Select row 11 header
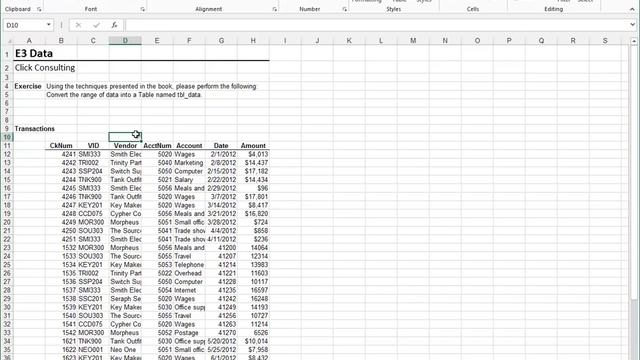The height and width of the screenshot is (360, 640). click(7, 146)
